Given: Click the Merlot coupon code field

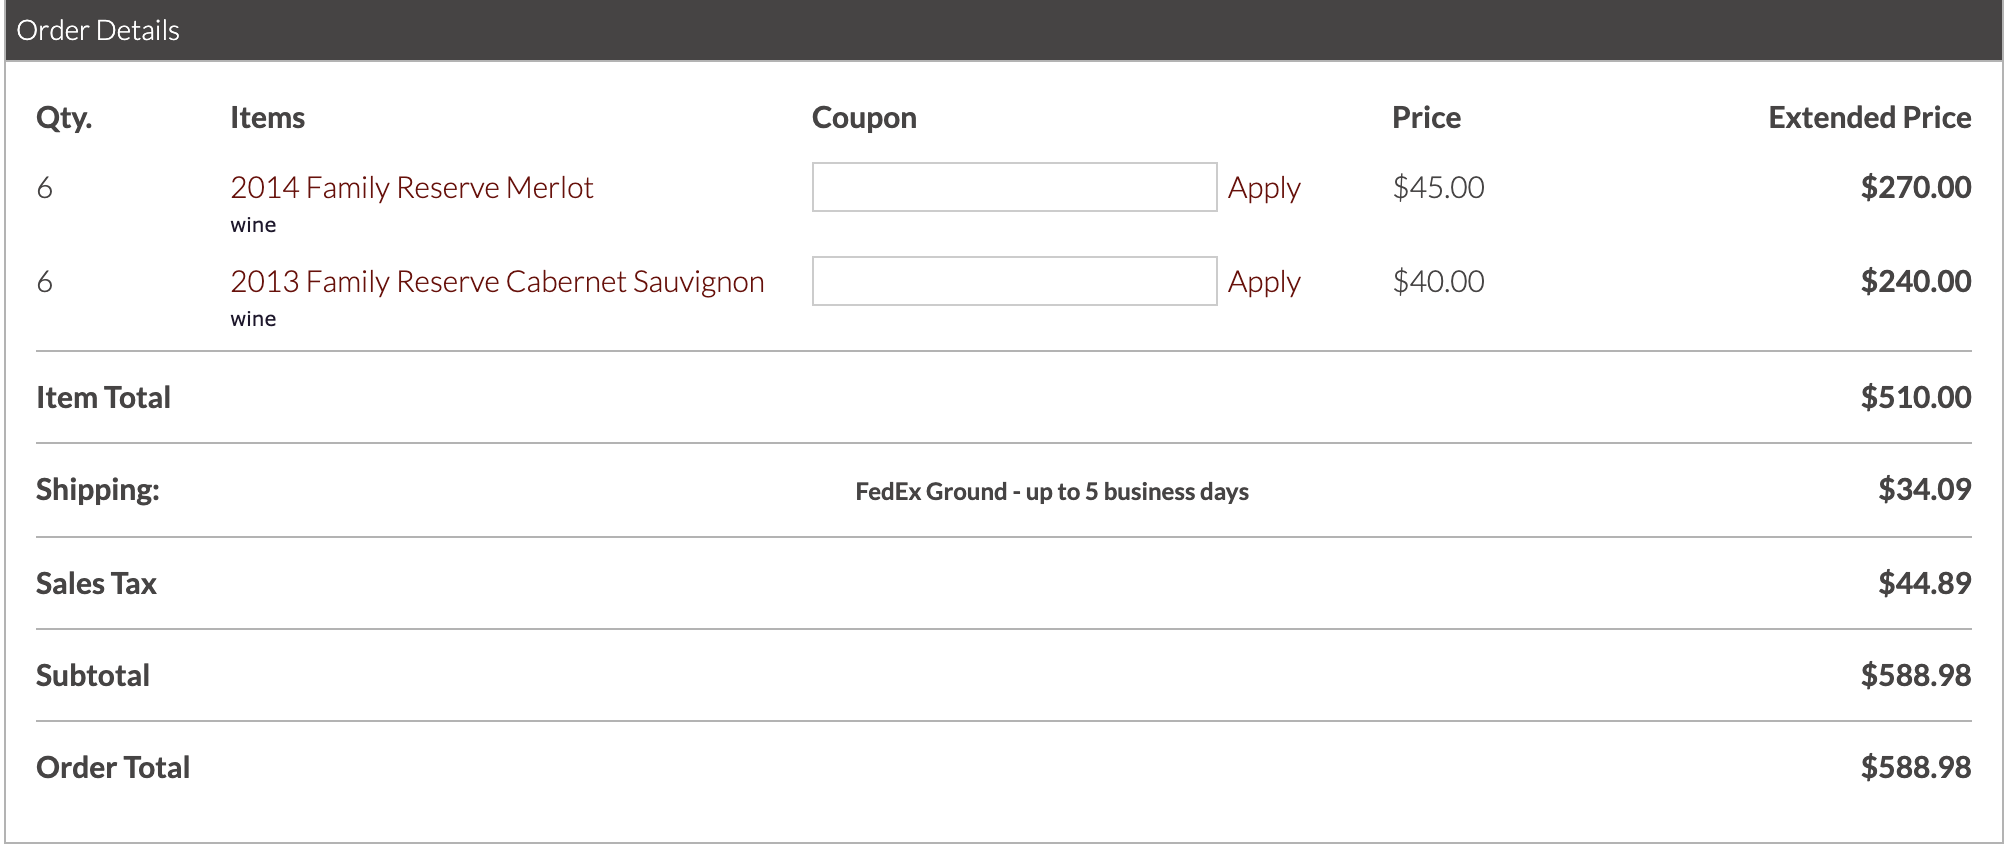Looking at the screenshot, I should [1014, 187].
